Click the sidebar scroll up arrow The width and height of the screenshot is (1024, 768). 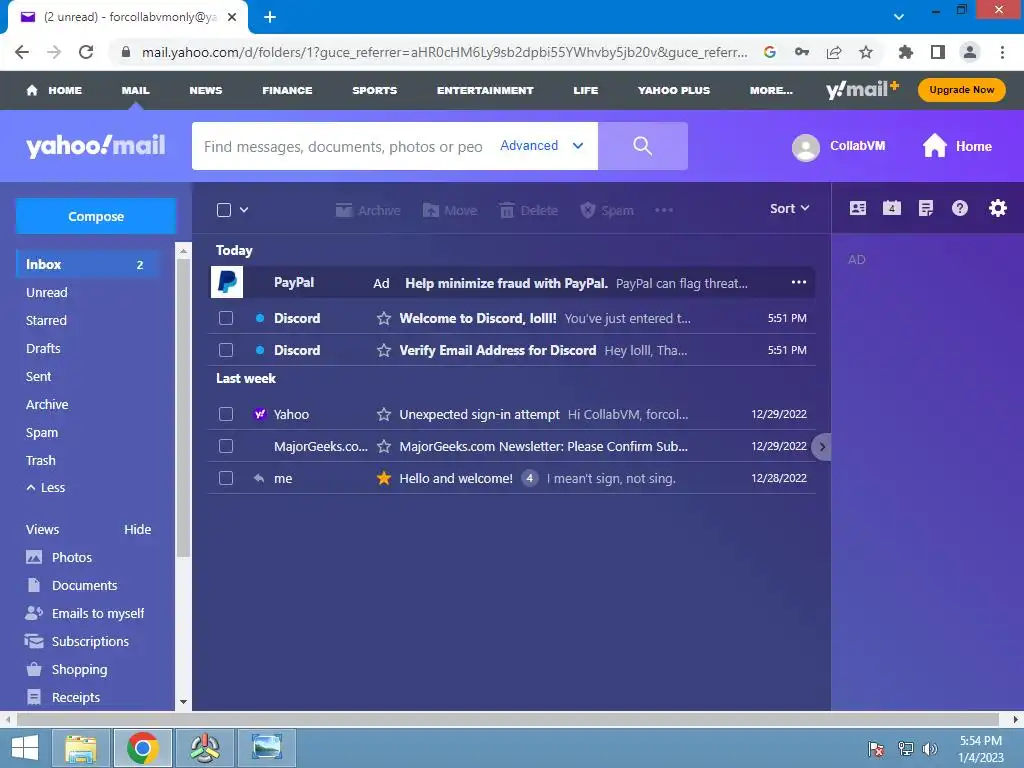tap(184, 251)
